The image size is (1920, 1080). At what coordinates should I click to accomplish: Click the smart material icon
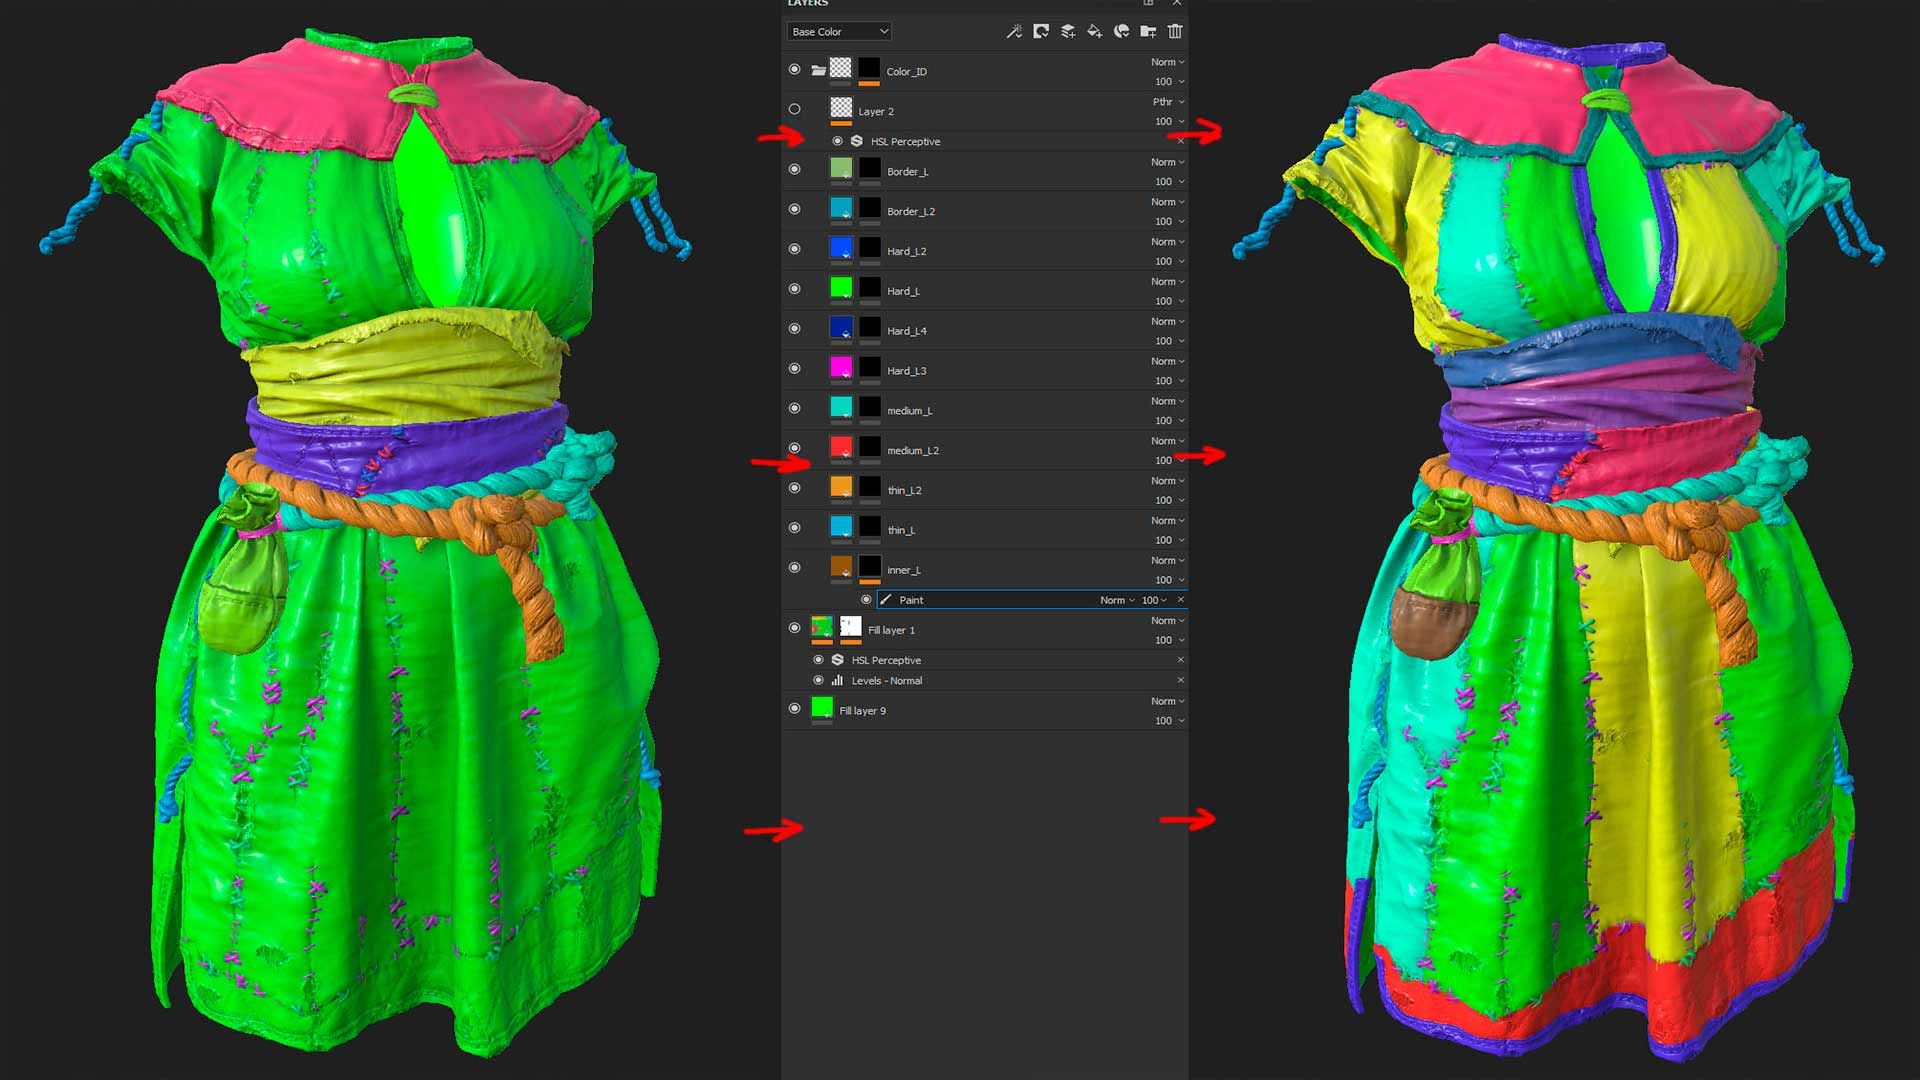coord(1122,32)
